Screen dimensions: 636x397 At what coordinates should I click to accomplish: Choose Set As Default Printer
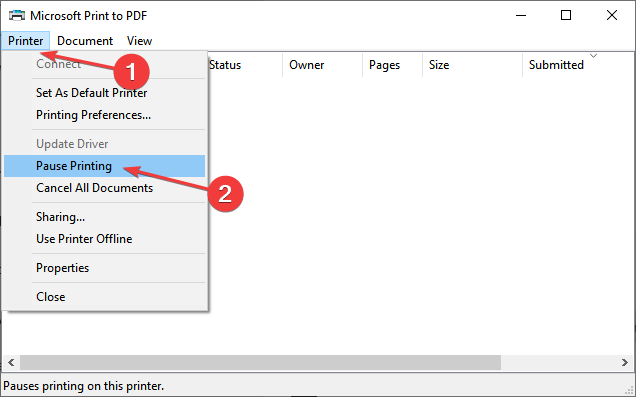click(105, 93)
